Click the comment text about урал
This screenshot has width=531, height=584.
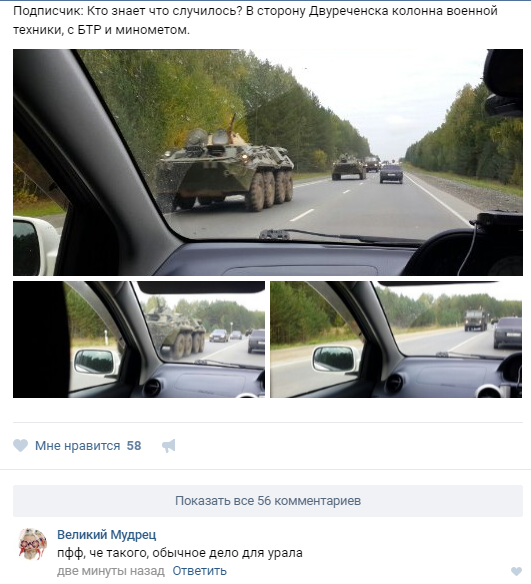(x=180, y=553)
